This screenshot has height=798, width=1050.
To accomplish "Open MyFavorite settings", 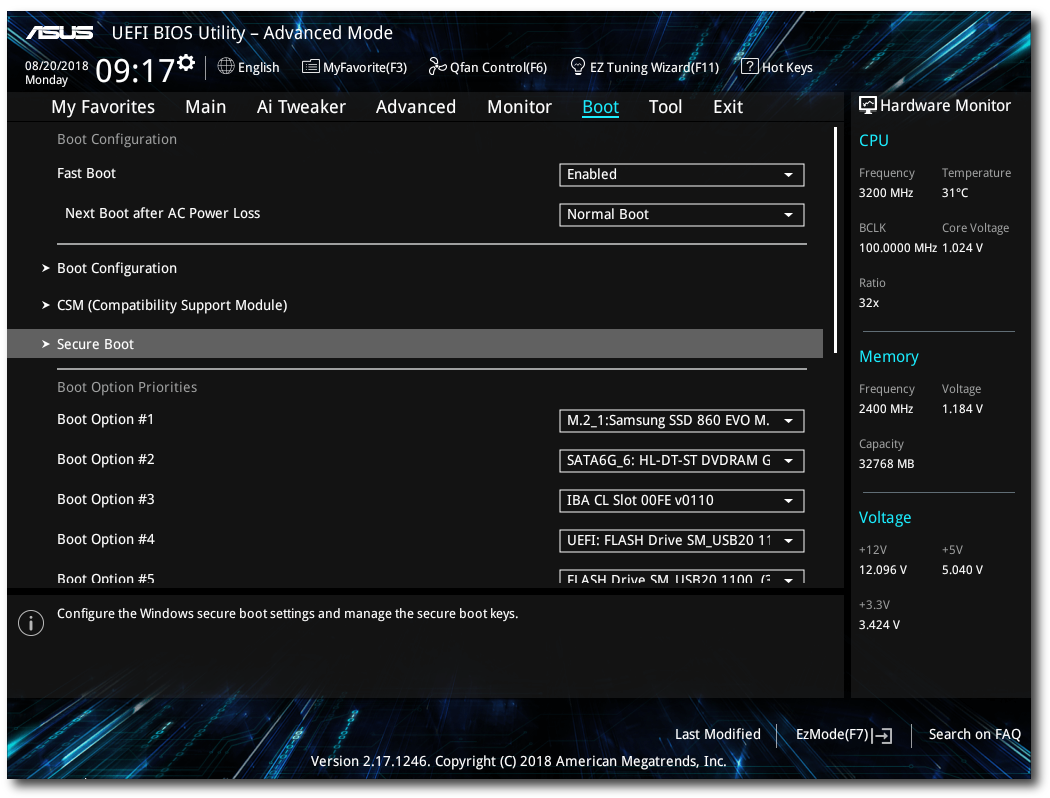I will 354,67.
